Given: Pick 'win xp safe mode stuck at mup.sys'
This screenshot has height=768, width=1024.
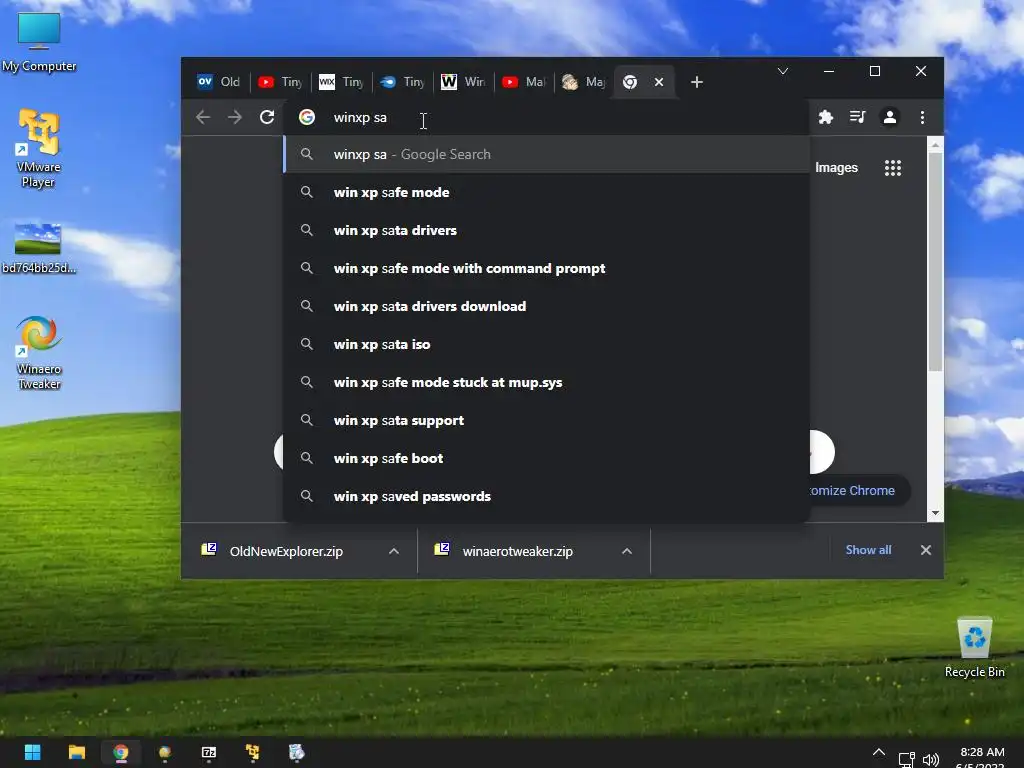Looking at the screenshot, I should tap(547, 383).
